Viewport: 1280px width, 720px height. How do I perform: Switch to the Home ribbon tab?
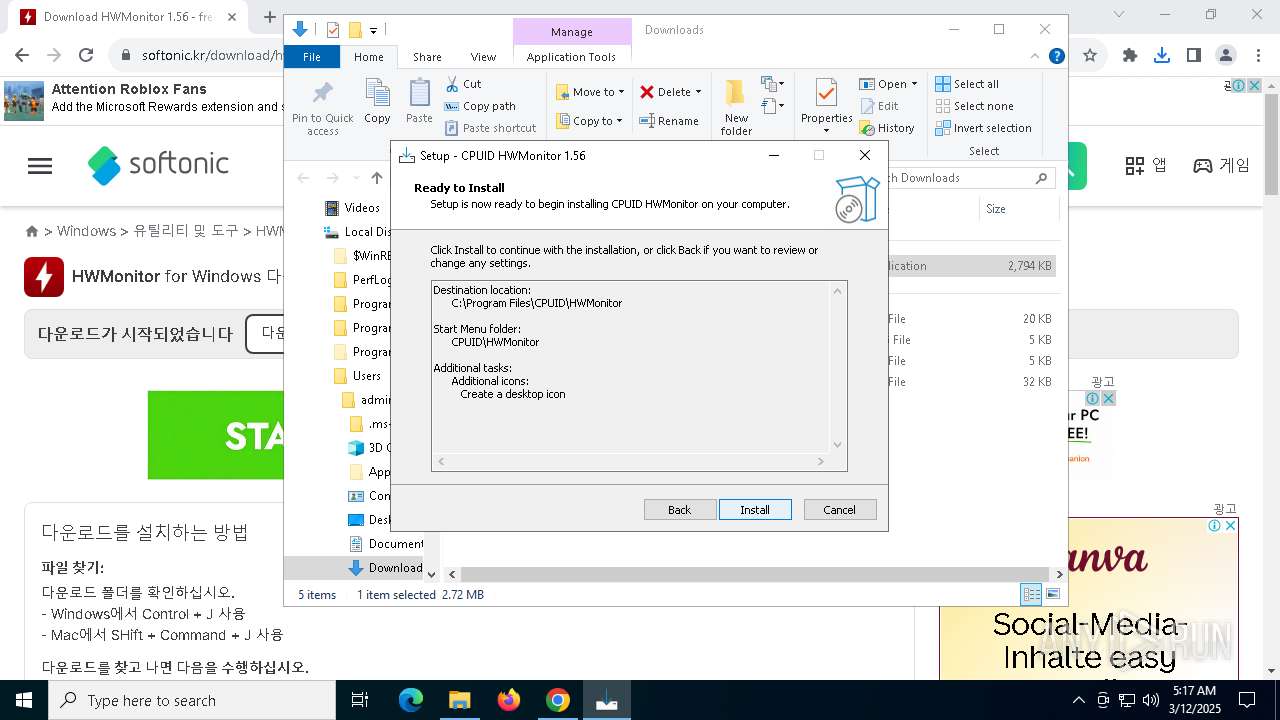click(x=368, y=57)
